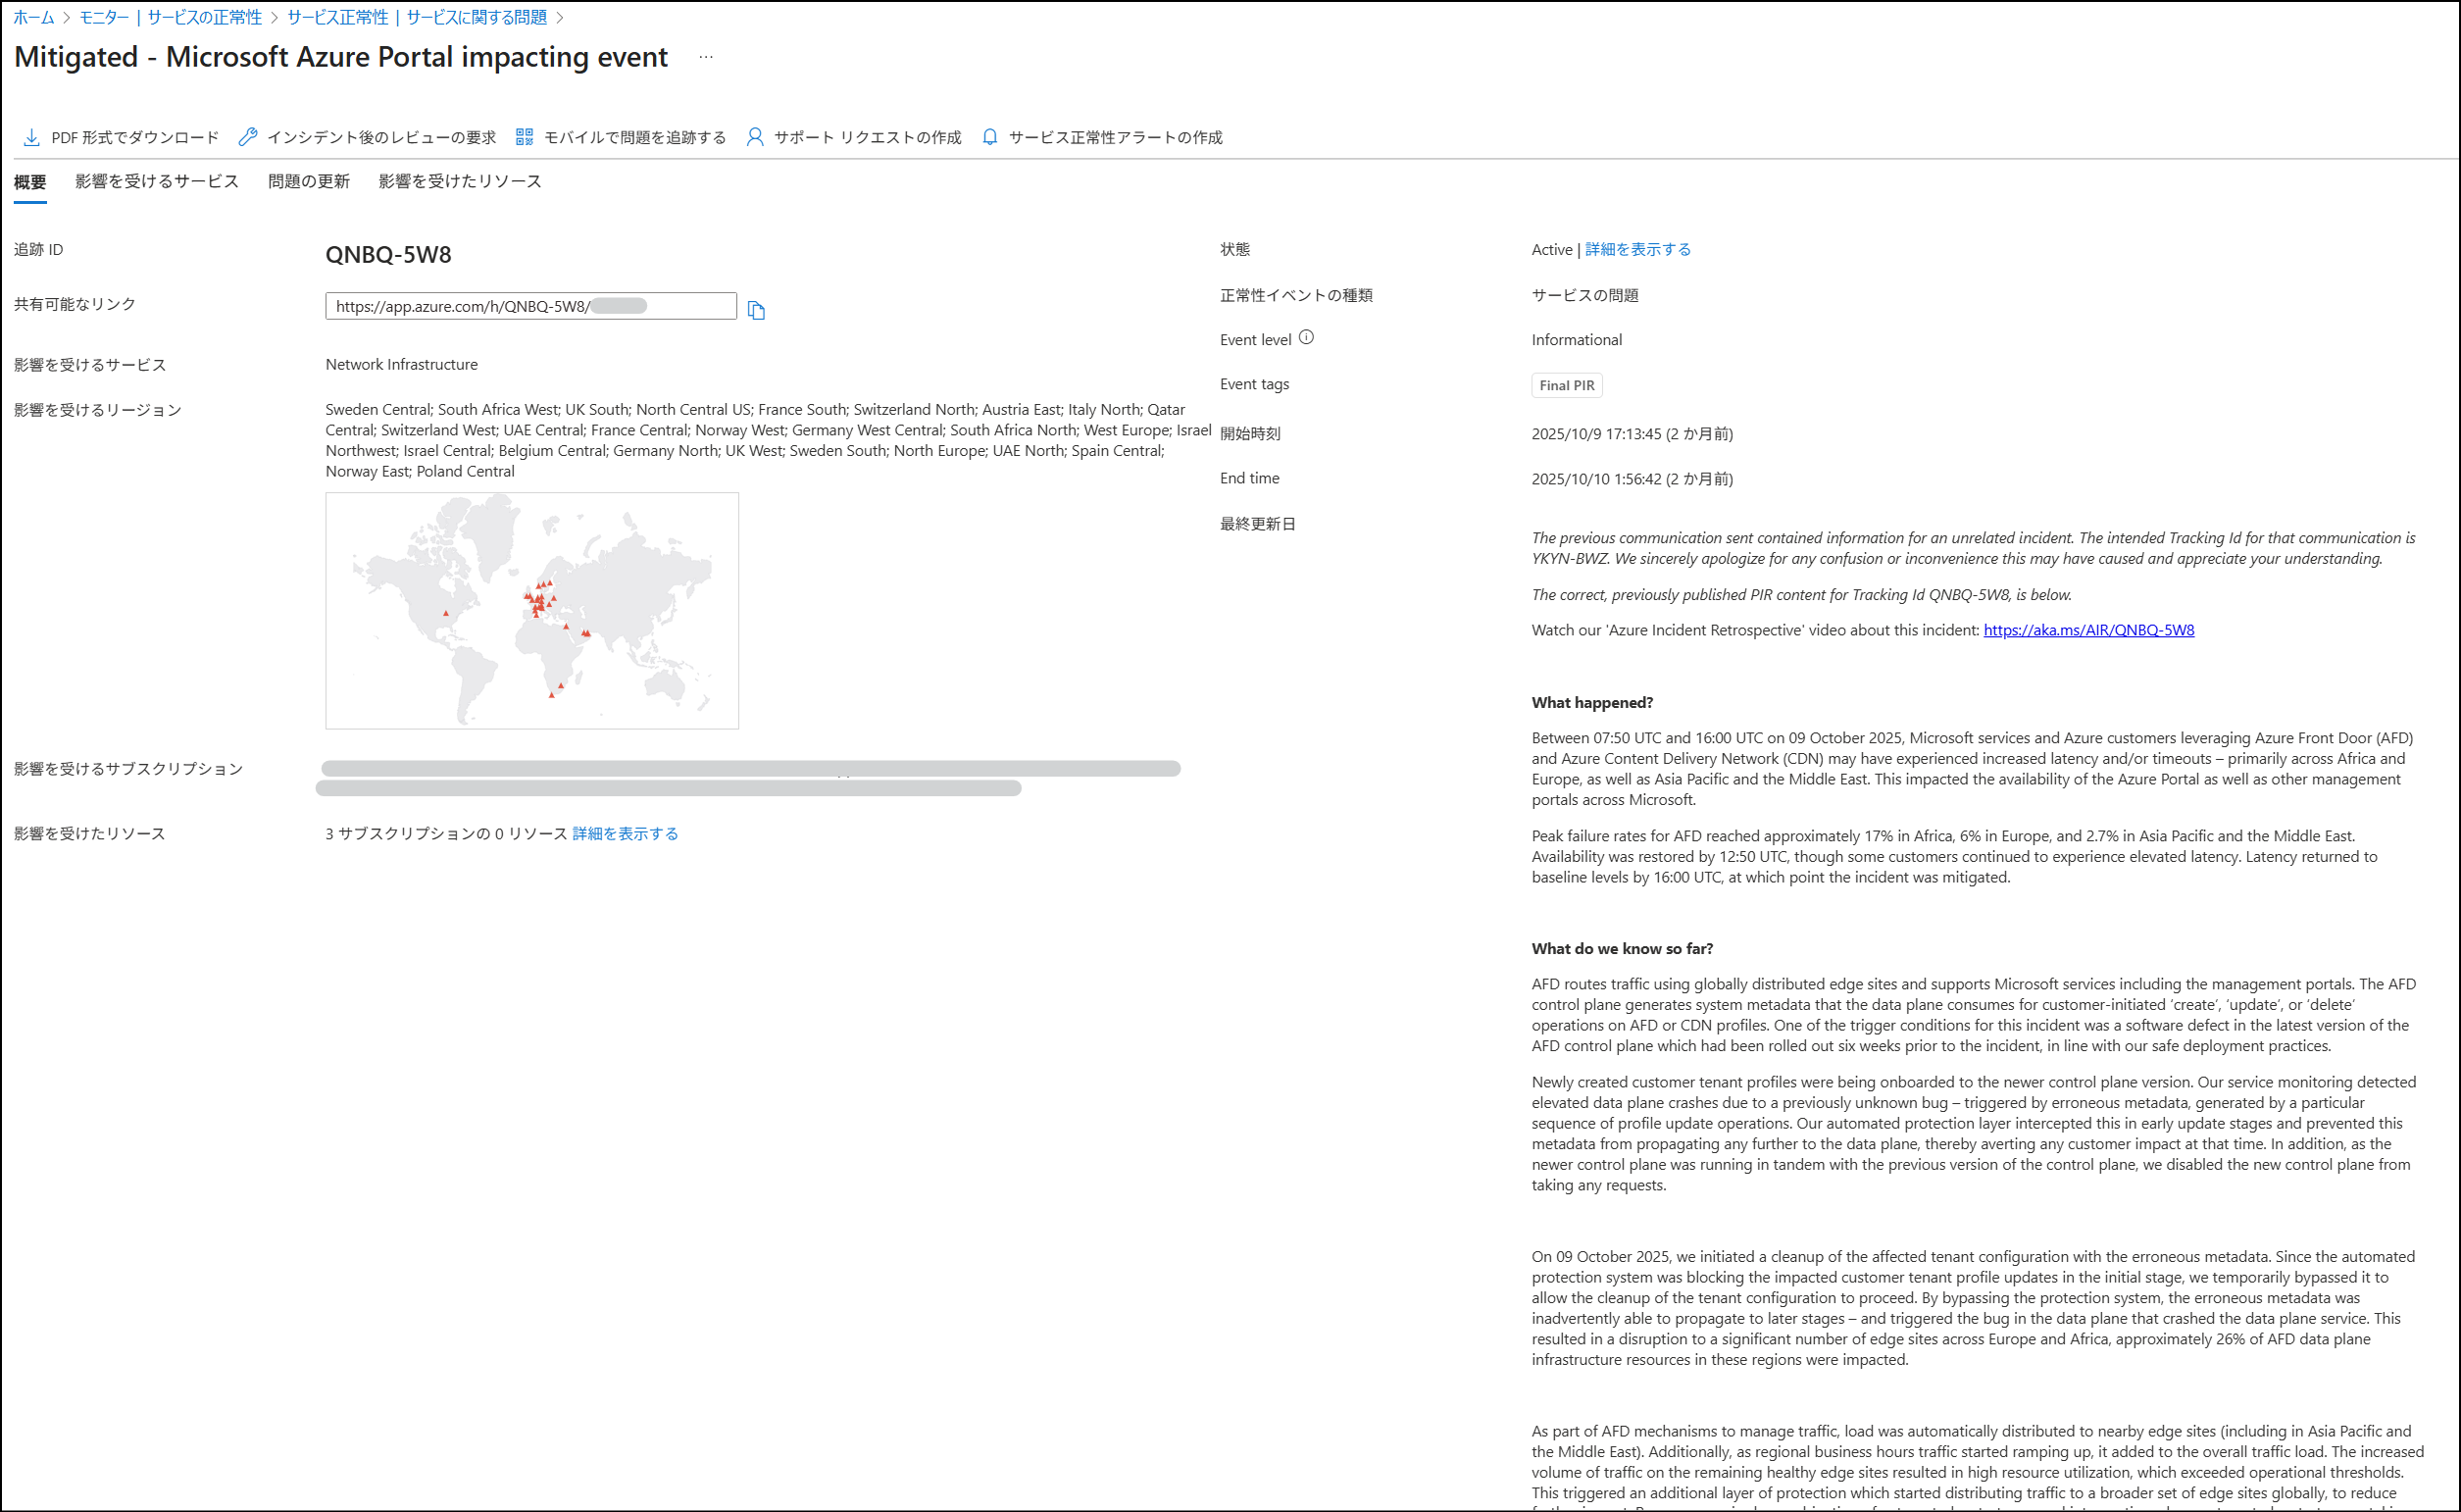
Task: Create サービス正常性アラートの作成
Action: [x=1116, y=137]
